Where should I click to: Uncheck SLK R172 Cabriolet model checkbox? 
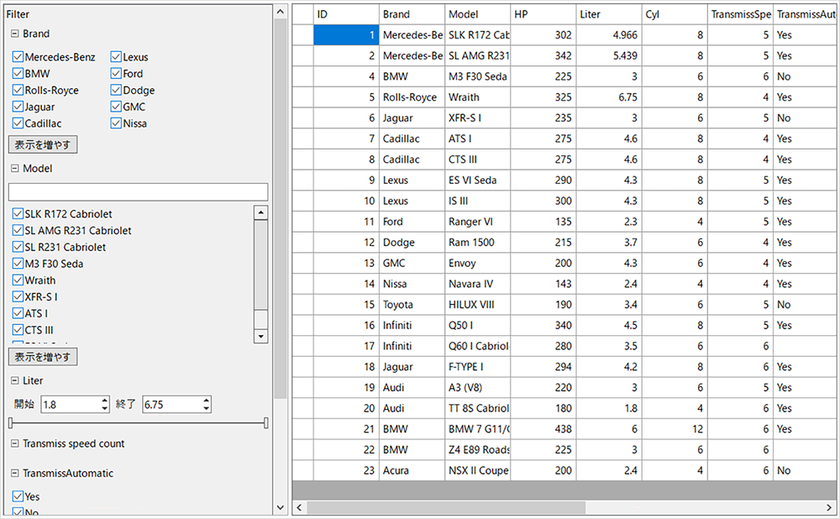[18, 214]
